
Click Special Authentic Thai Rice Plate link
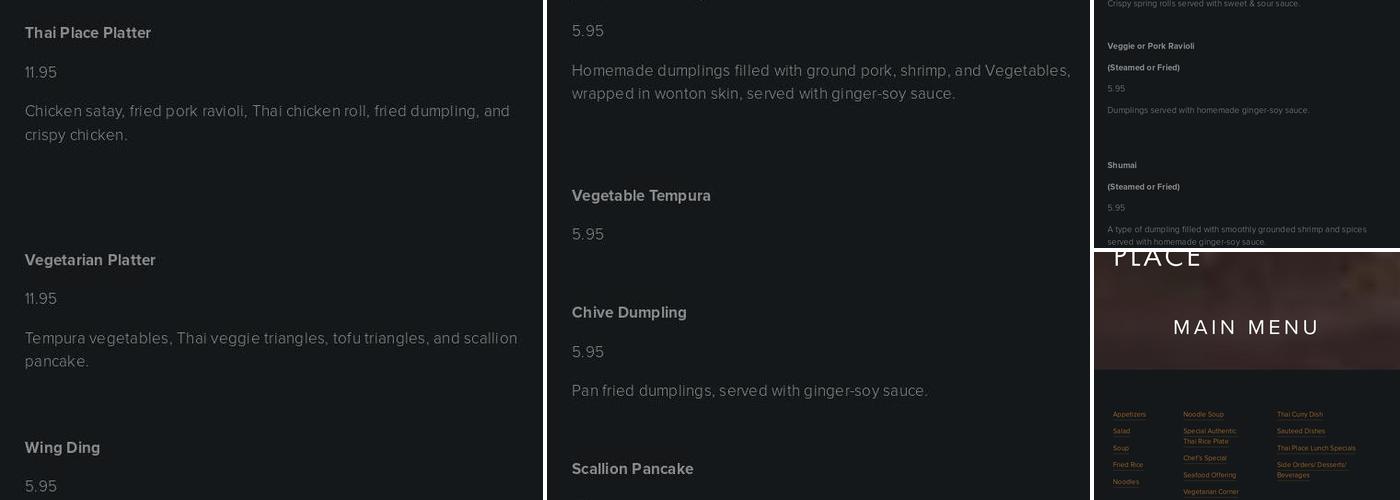click(x=1209, y=436)
